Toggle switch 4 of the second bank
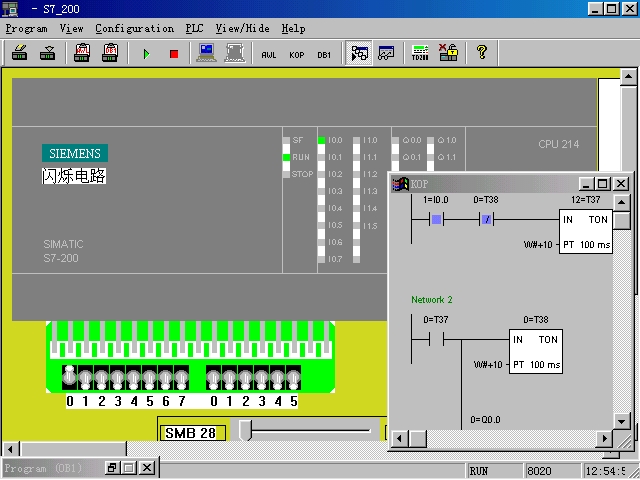This screenshot has height=480, width=640. click(278, 377)
